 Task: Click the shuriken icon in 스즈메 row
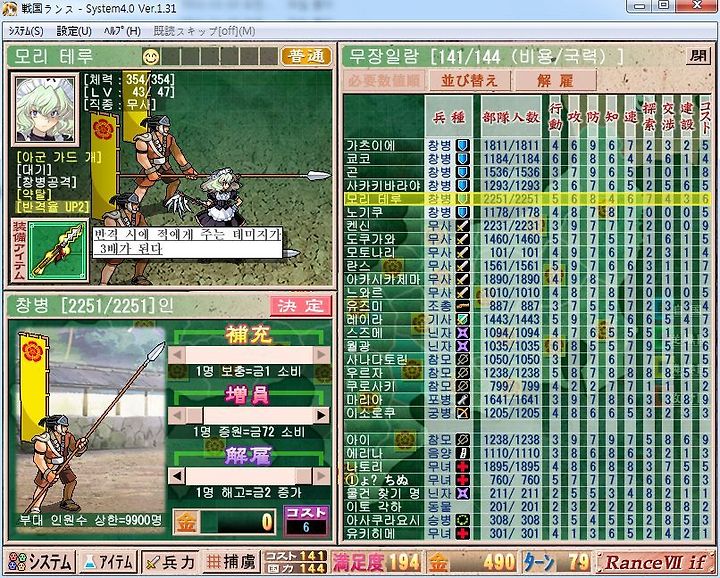462,332
